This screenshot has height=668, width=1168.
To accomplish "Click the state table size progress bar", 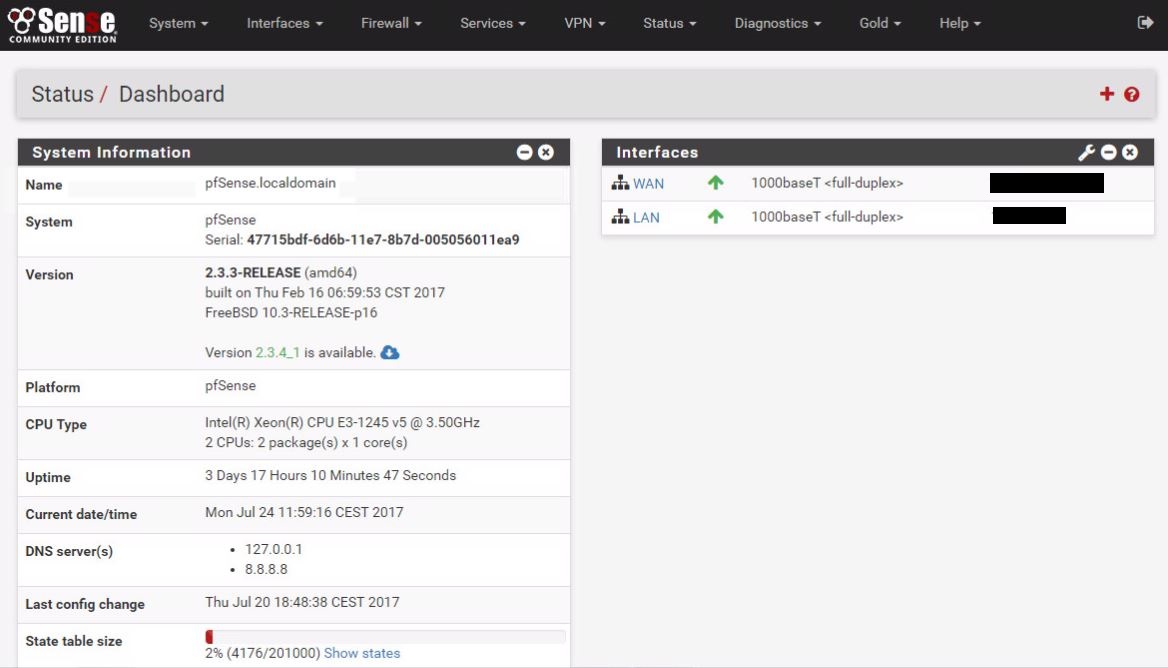I will pos(385,636).
